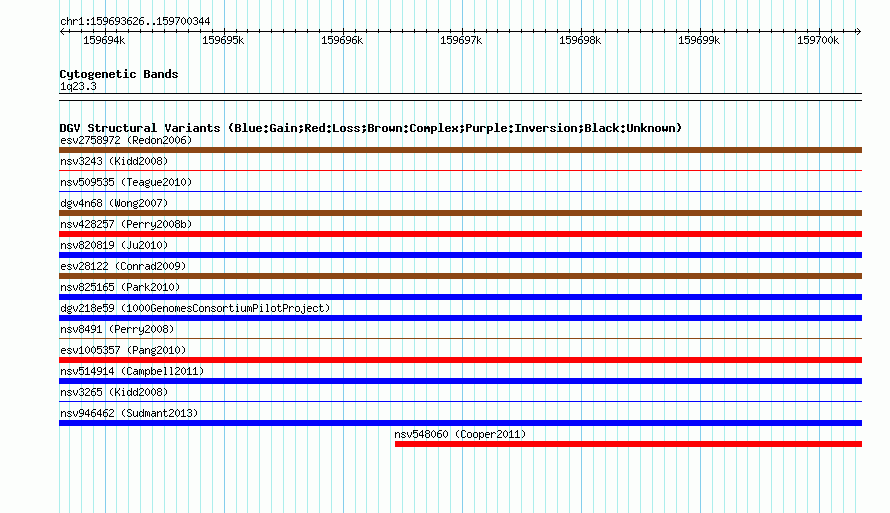Click the thin brown line under nsv8491
The image size is (890, 513).
pos(460,338)
